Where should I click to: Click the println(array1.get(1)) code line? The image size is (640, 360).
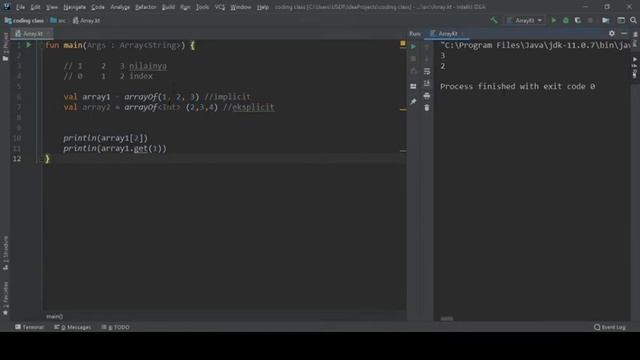115,149
